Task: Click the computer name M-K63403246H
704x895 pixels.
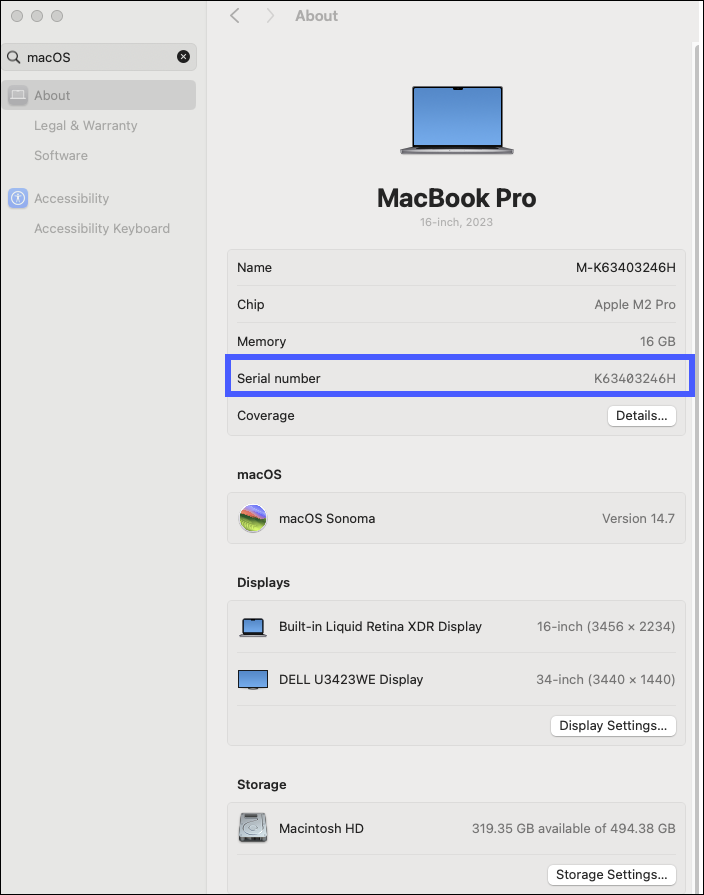Action: [x=626, y=267]
